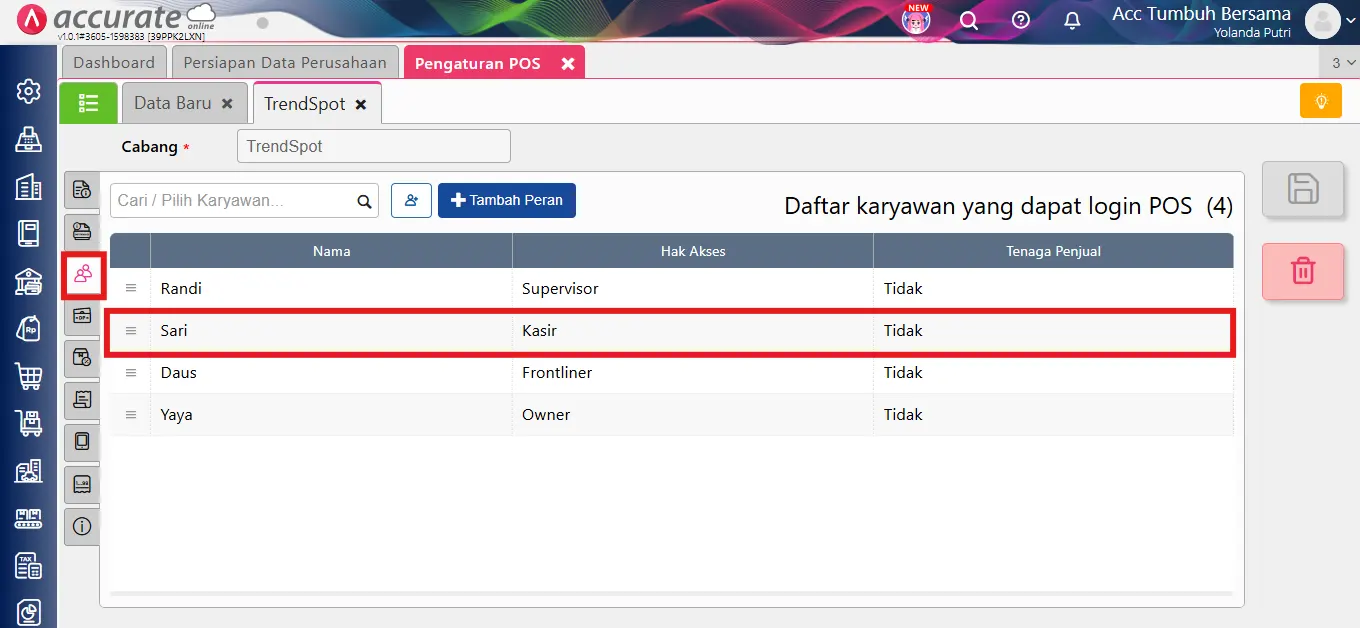The width and height of the screenshot is (1360, 628).
Task: Click the Cari / Pilih Karyawan search field
Action: point(234,200)
